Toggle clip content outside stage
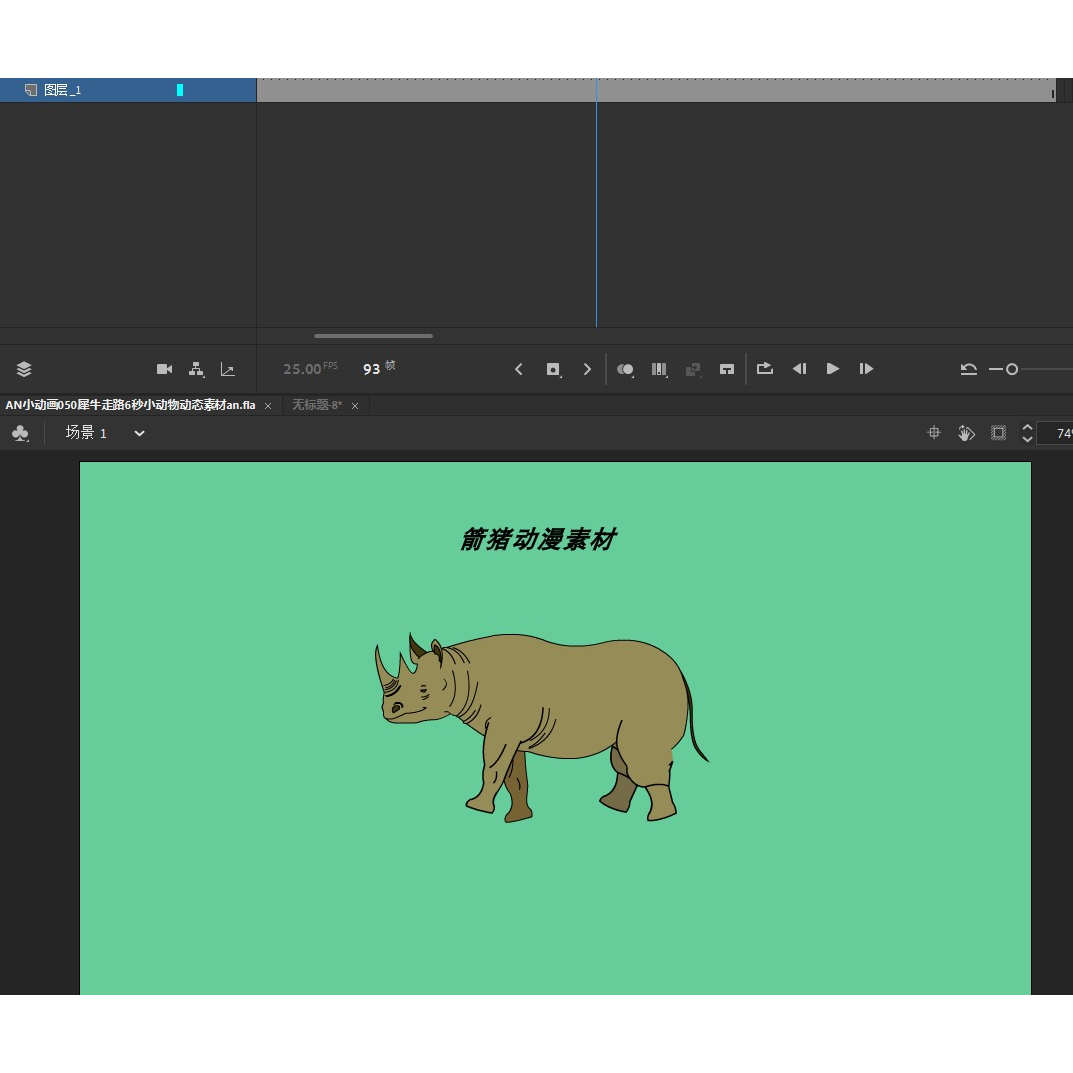This screenshot has height=1073, width=1073. [x=998, y=432]
